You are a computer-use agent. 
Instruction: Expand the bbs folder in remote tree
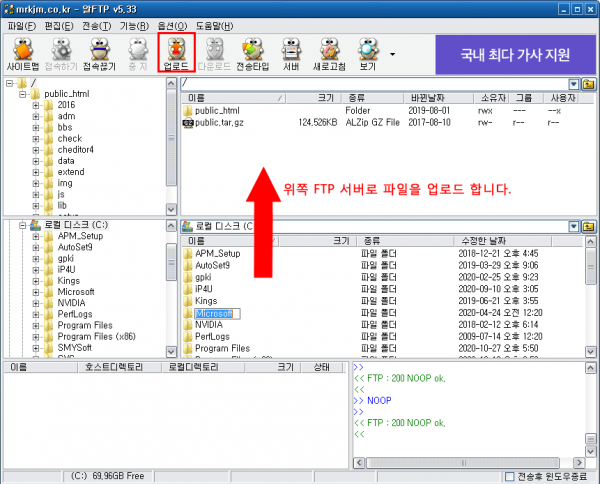click(36, 127)
